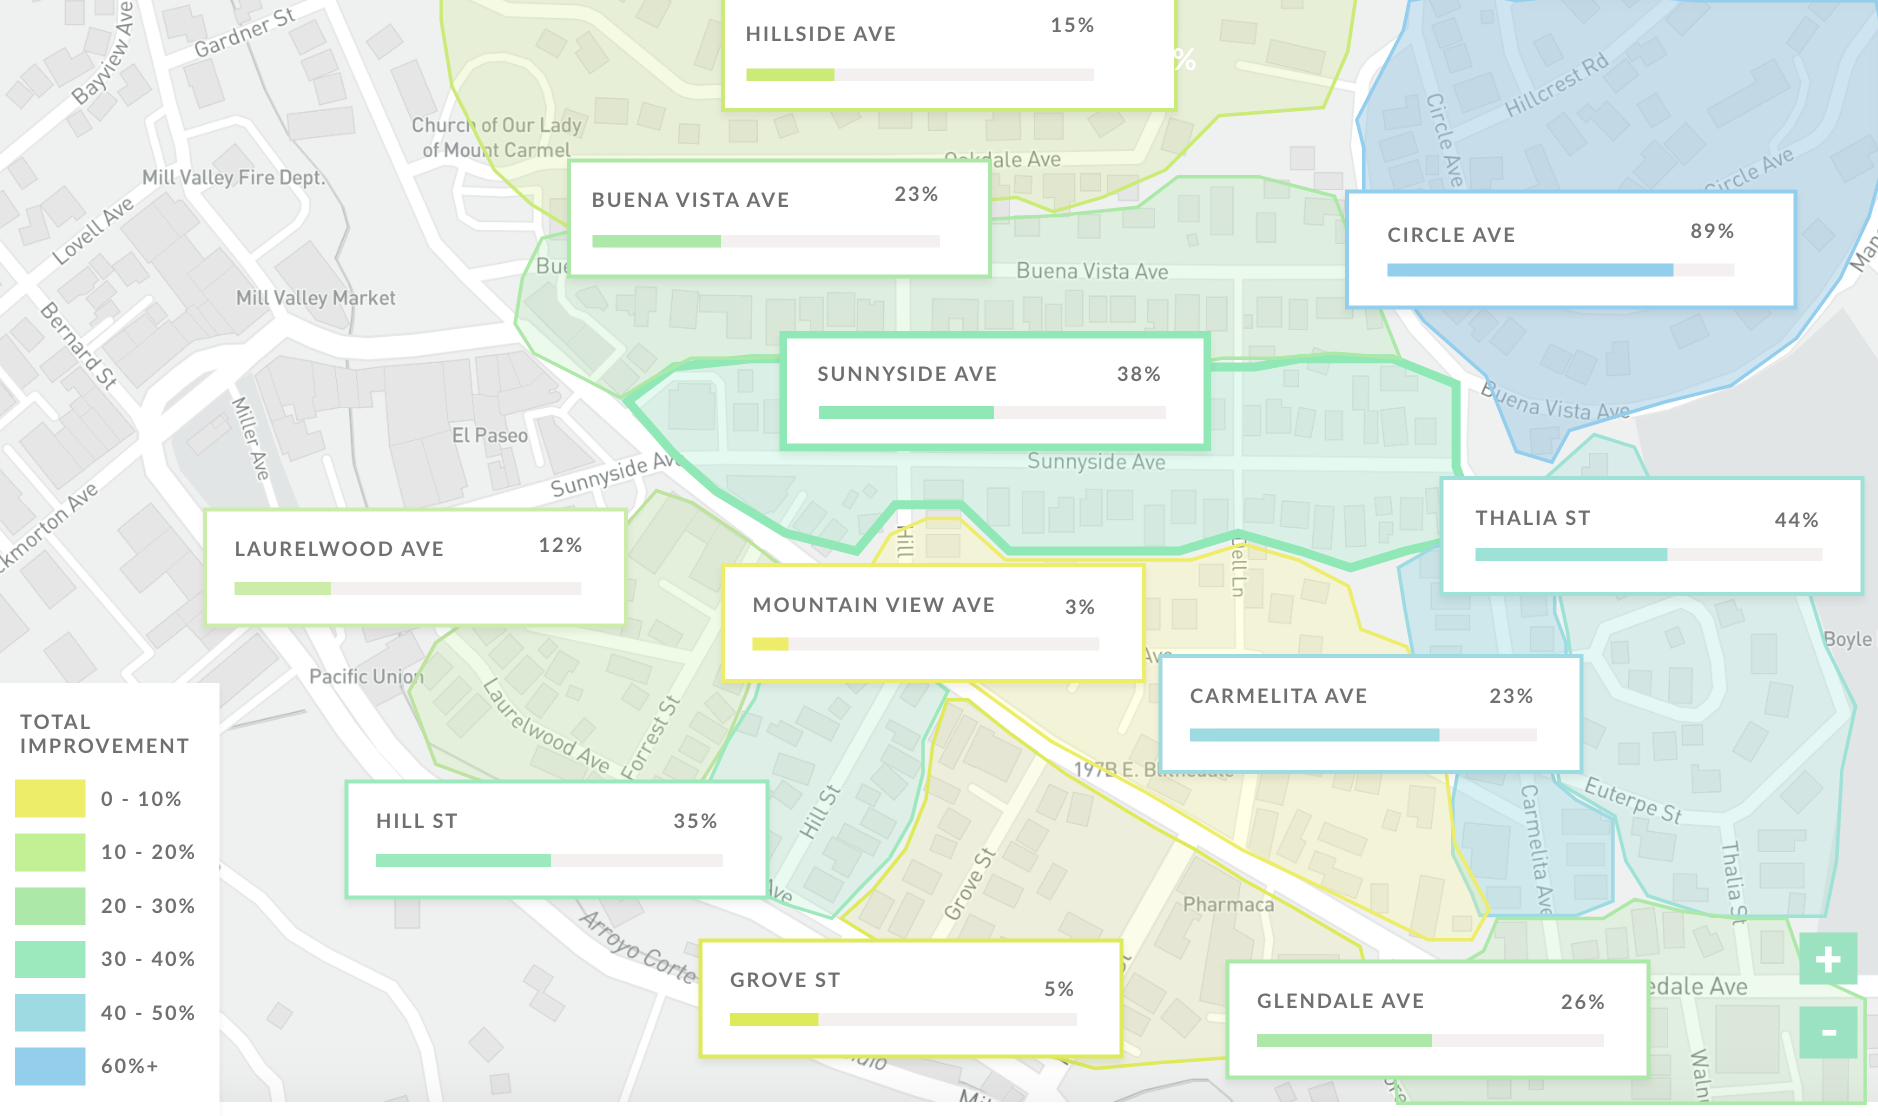Click the zoom out minus button
Screen dimensions: 1878x1116
(x=1828, y=1032)
